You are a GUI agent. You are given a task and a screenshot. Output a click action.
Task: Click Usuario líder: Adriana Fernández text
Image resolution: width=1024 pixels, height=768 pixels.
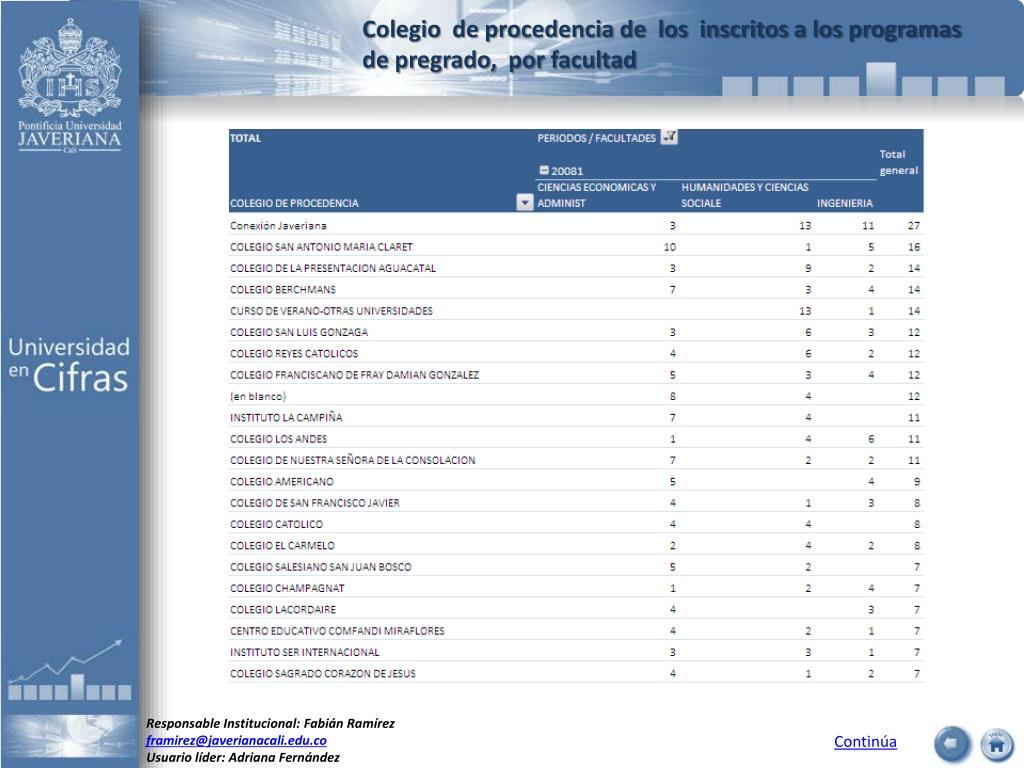(243, 757)
